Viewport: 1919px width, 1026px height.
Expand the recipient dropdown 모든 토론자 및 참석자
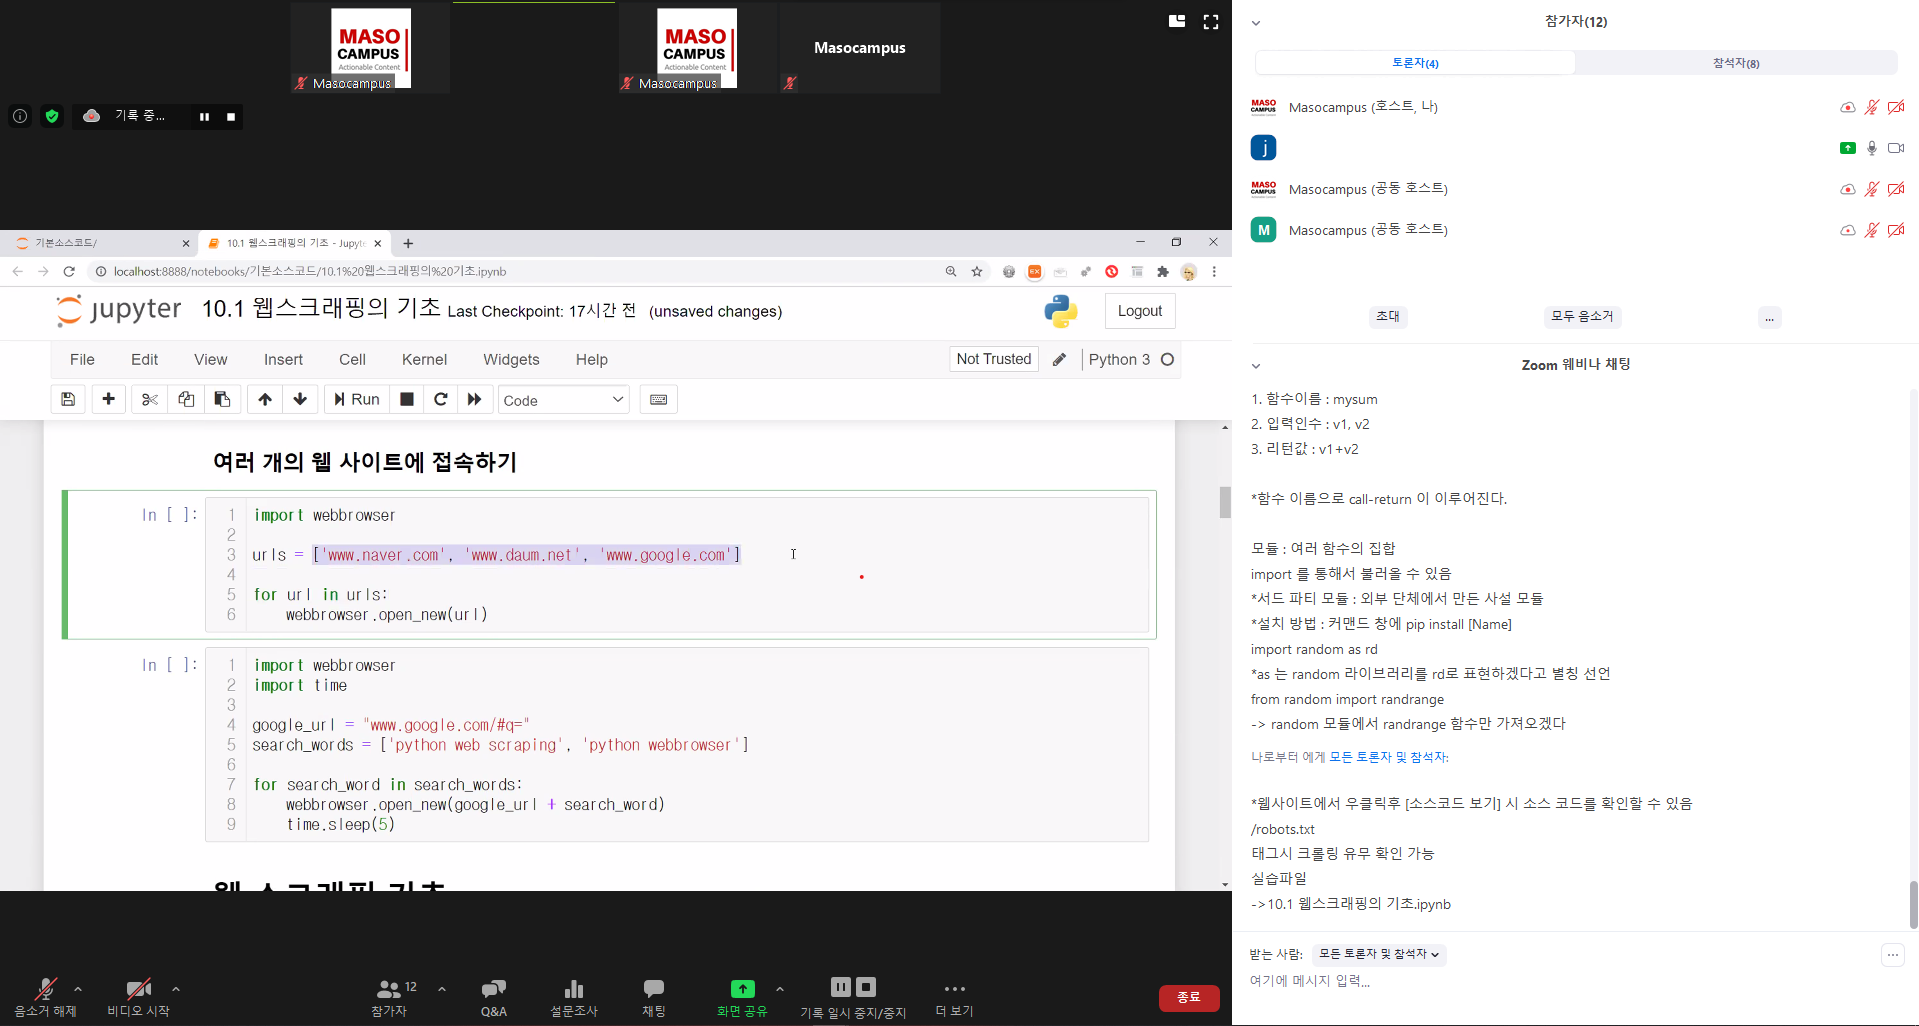(1378, 954)
